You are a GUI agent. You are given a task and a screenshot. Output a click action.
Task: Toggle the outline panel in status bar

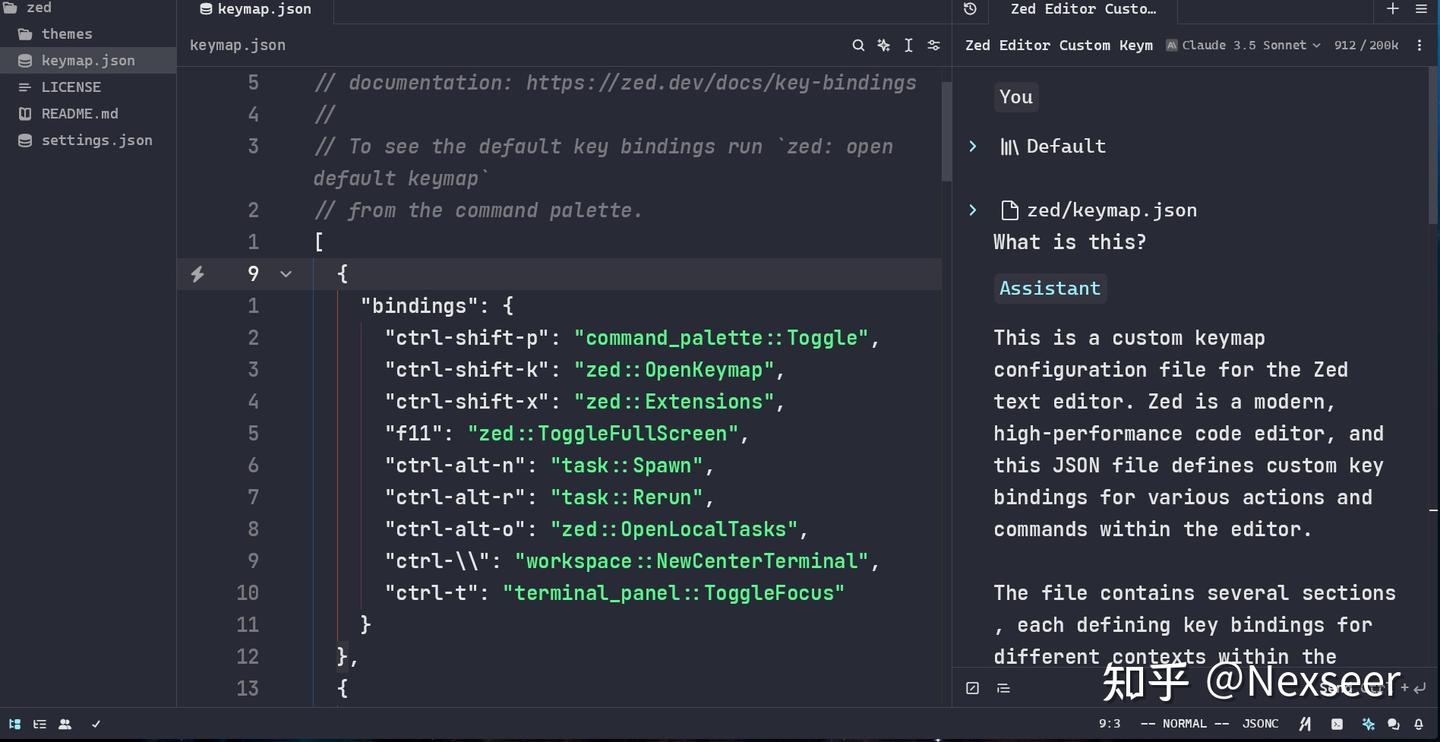(x=40, y=724)
